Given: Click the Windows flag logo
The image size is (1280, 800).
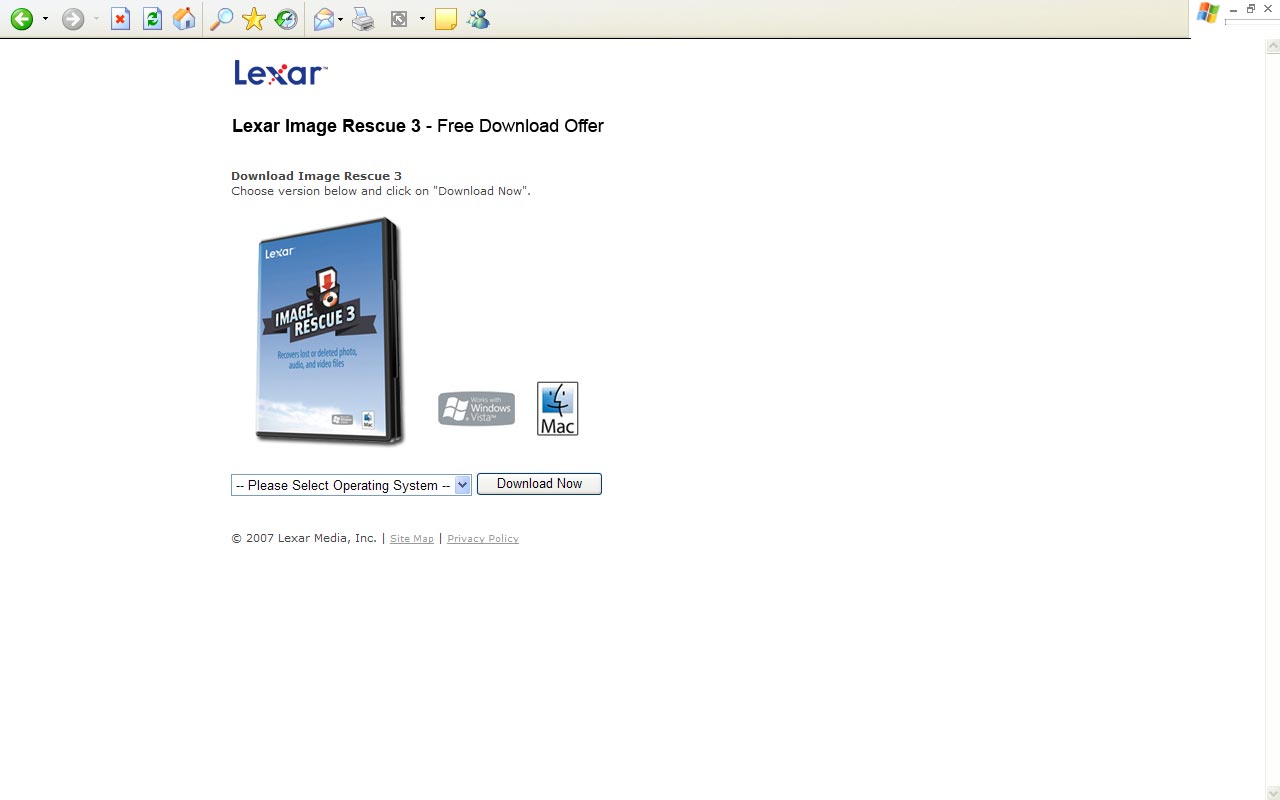Looking at the screenshot, I should (x=1207, y=13).
